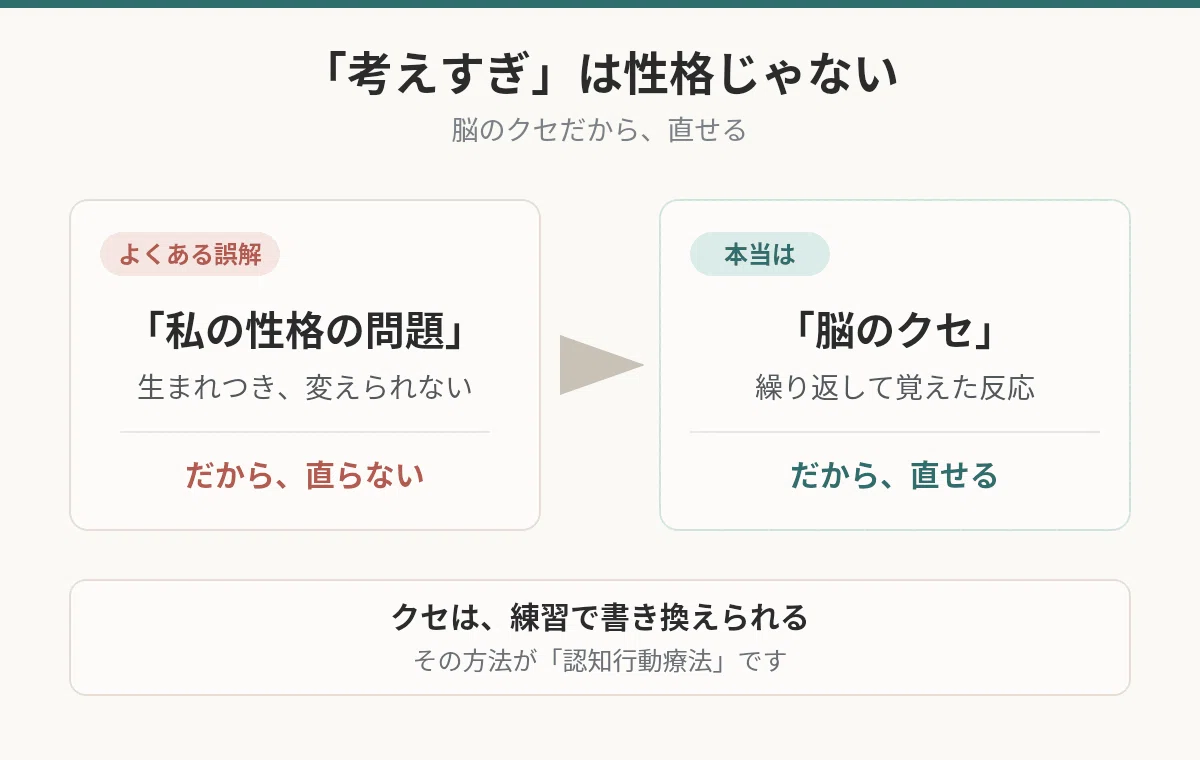Click the bold text 'クセは、練習で書き換えられる'

600,617
